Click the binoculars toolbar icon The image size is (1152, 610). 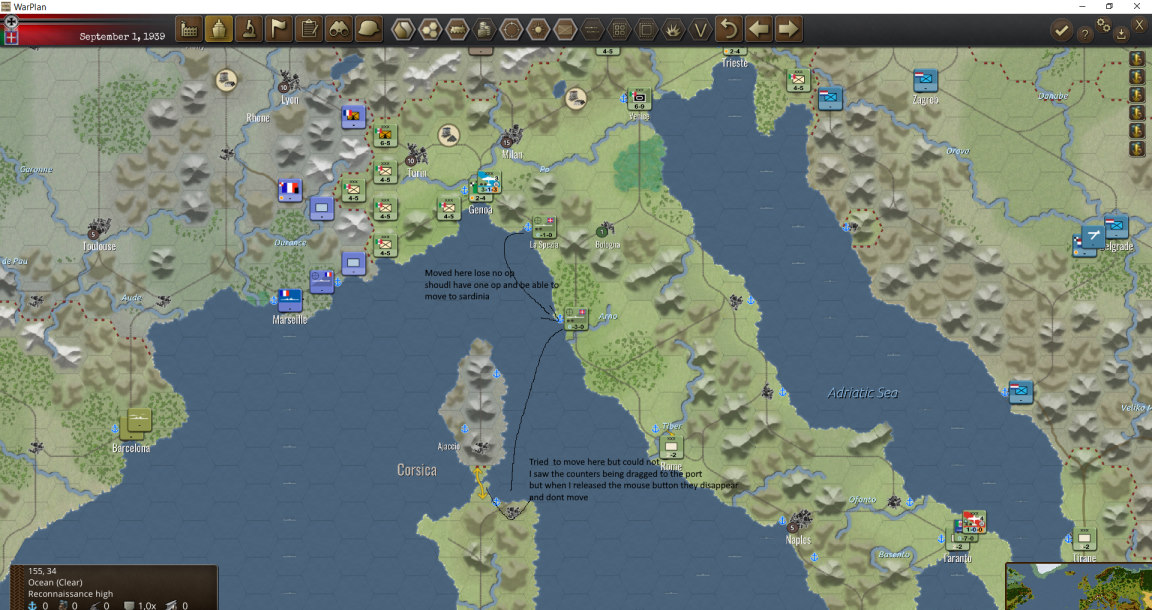pos(339,29)
